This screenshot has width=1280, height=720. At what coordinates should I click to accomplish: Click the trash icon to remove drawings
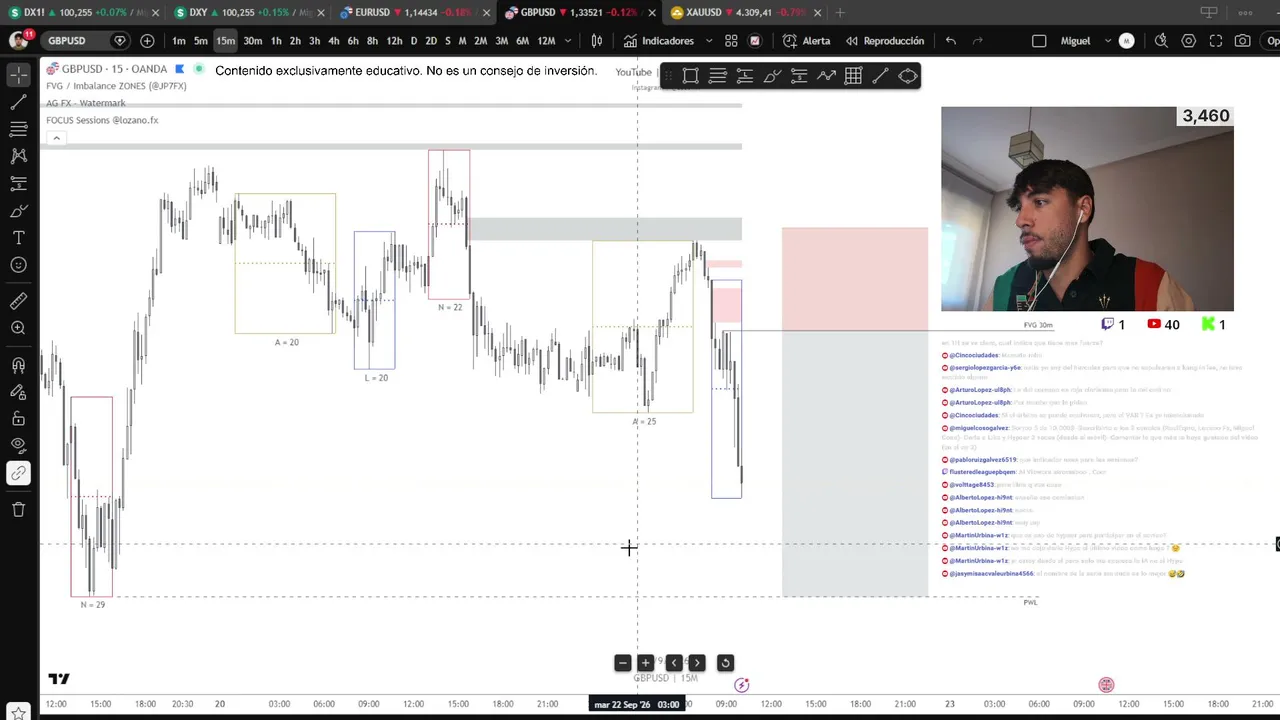(x=18, y=510)
